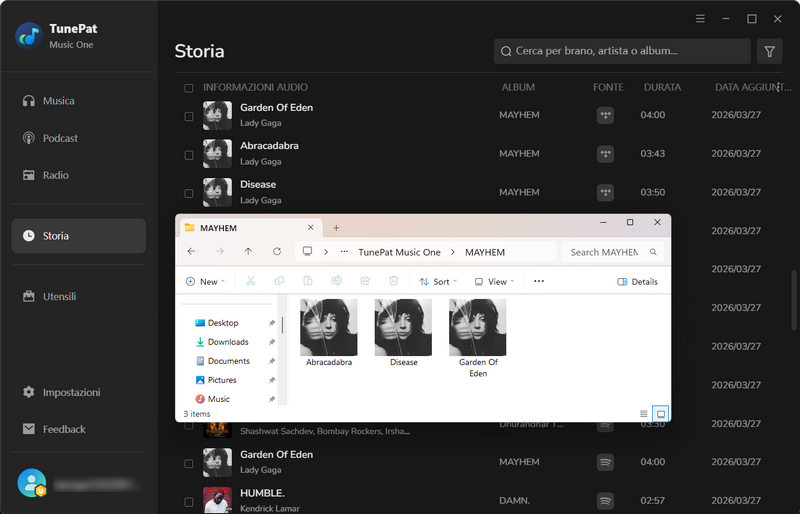Click album art of Abracadabra in Storia list

217,154
